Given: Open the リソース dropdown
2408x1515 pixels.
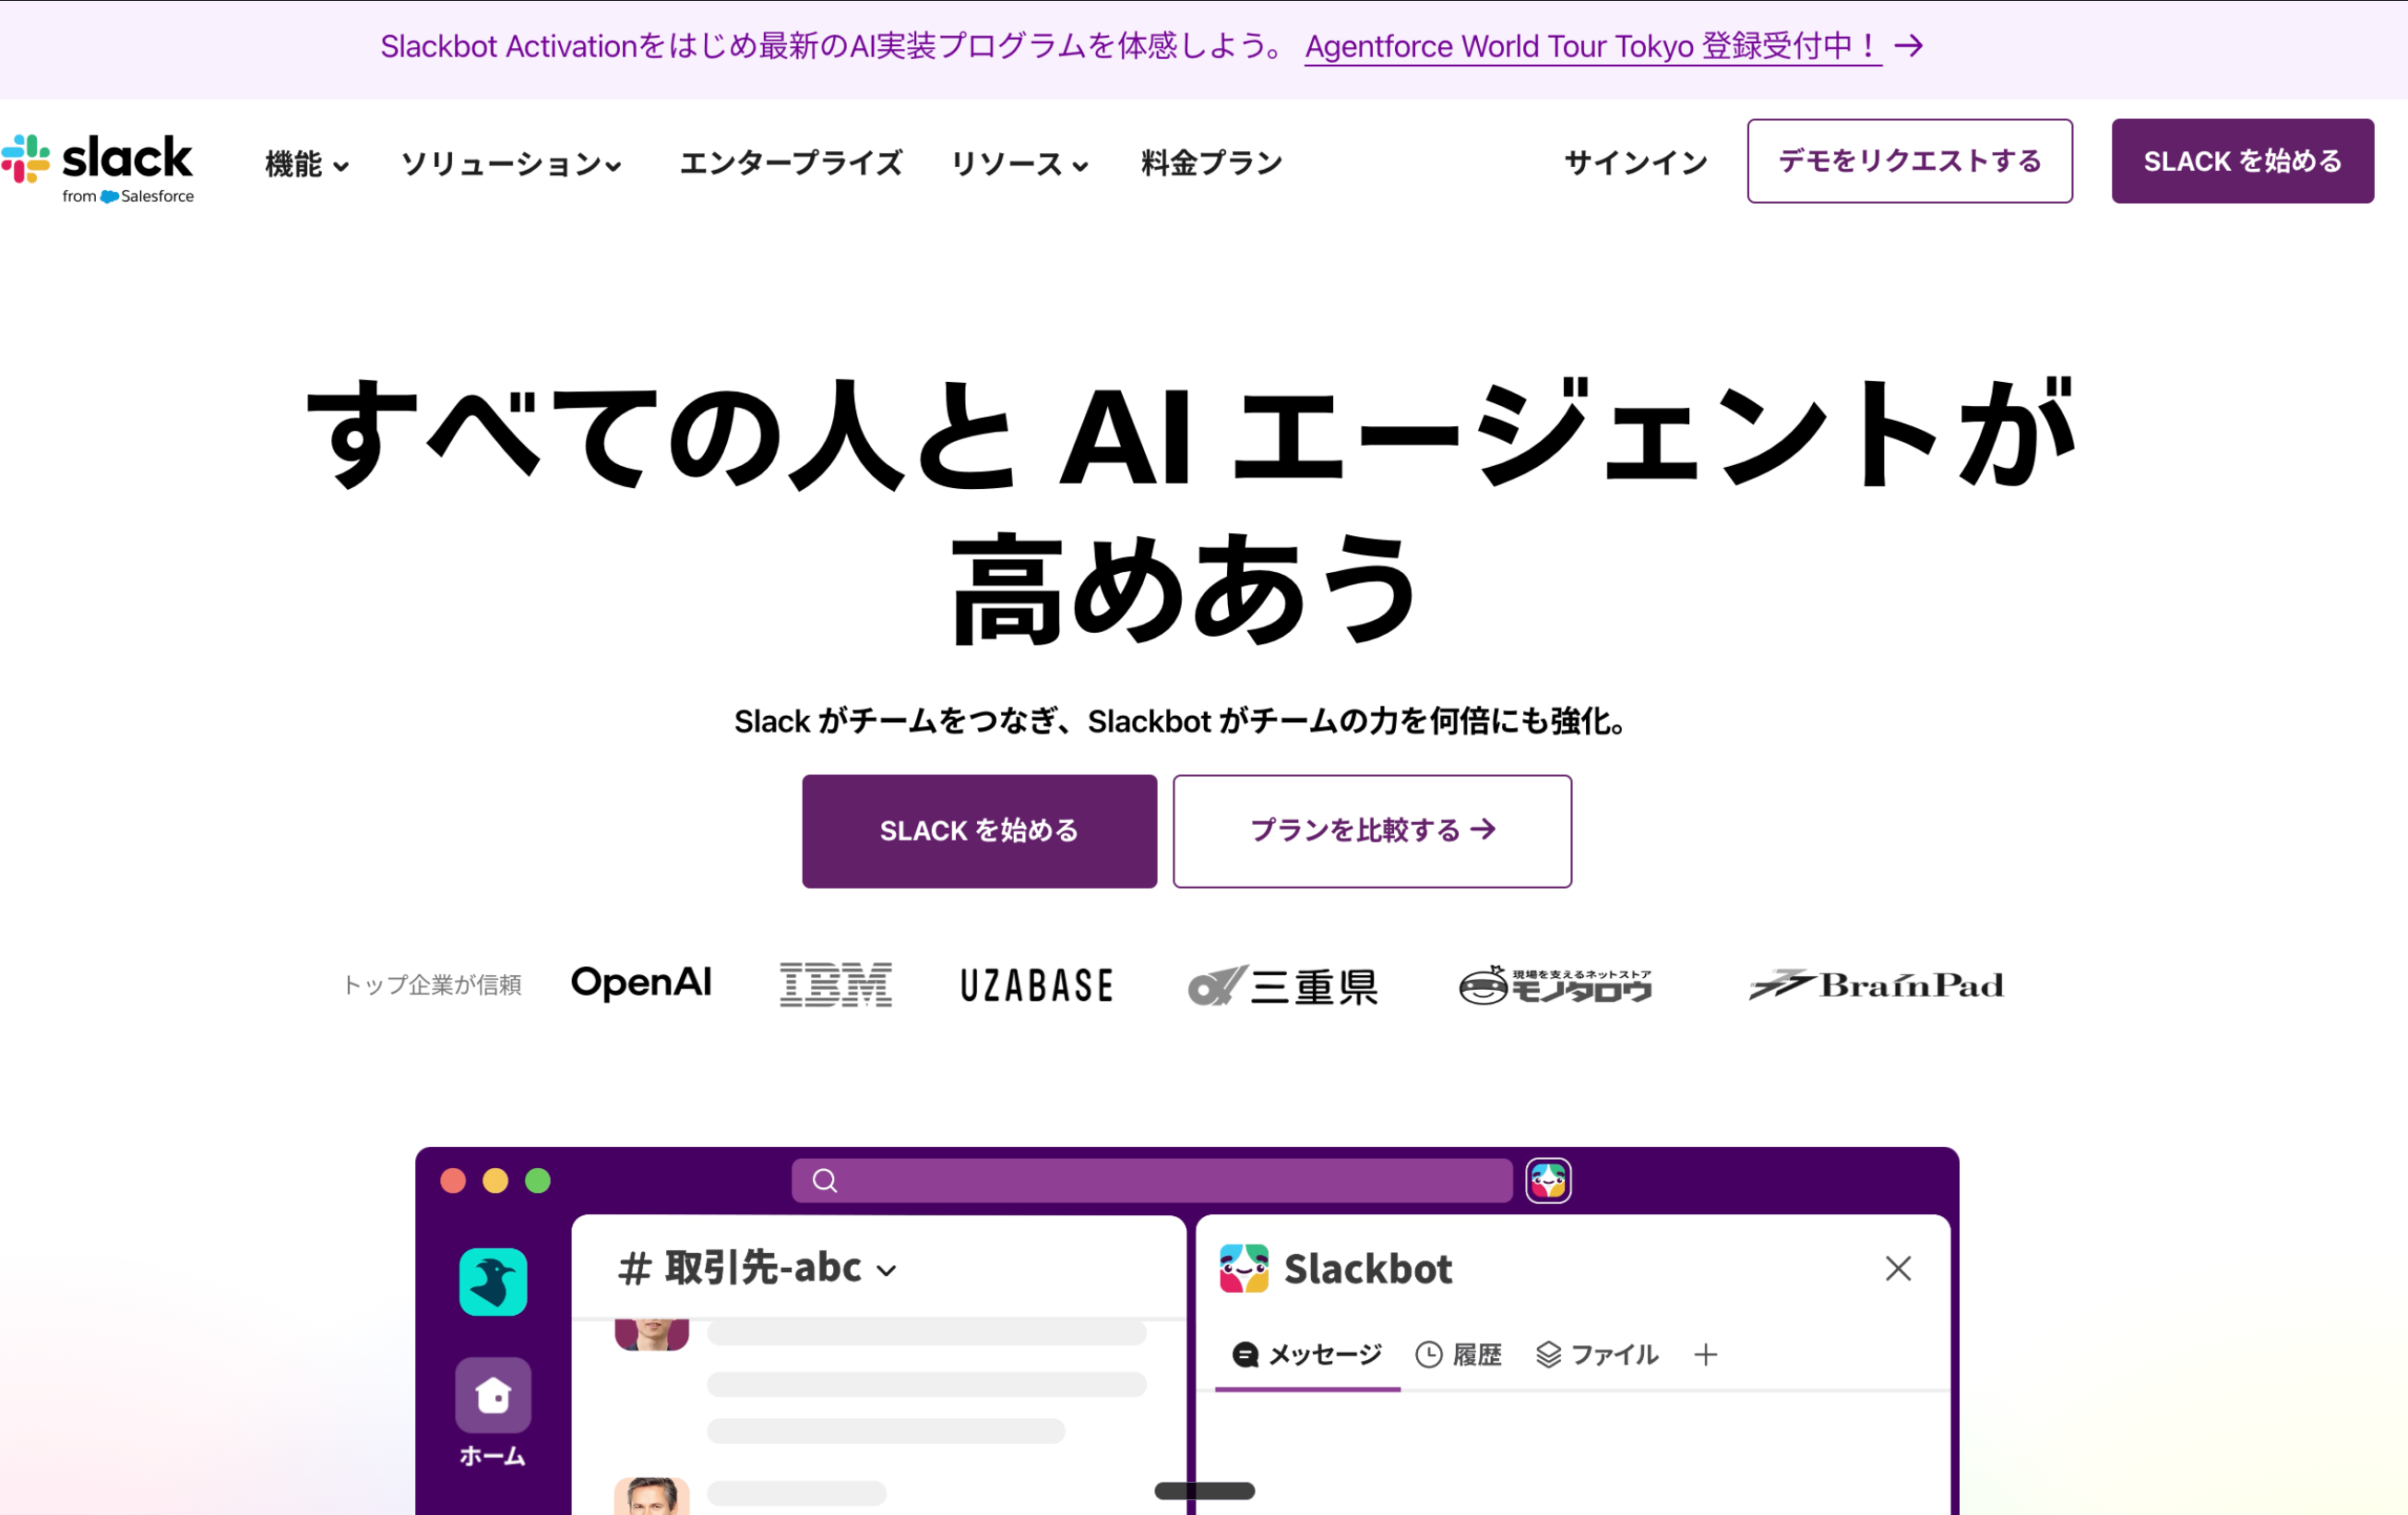Looking at the screenshot, I should [1019, 164].
